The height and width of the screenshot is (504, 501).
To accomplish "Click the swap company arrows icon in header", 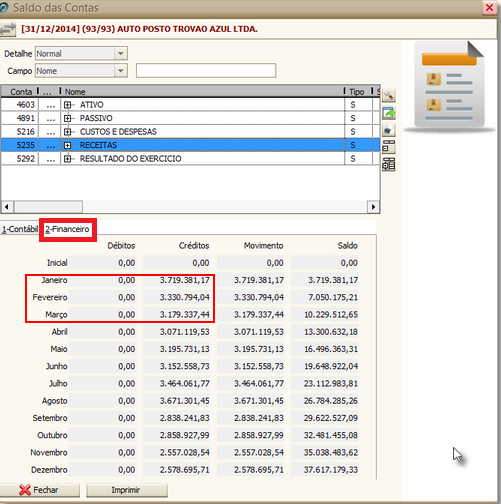I will (x=8, y=29).
